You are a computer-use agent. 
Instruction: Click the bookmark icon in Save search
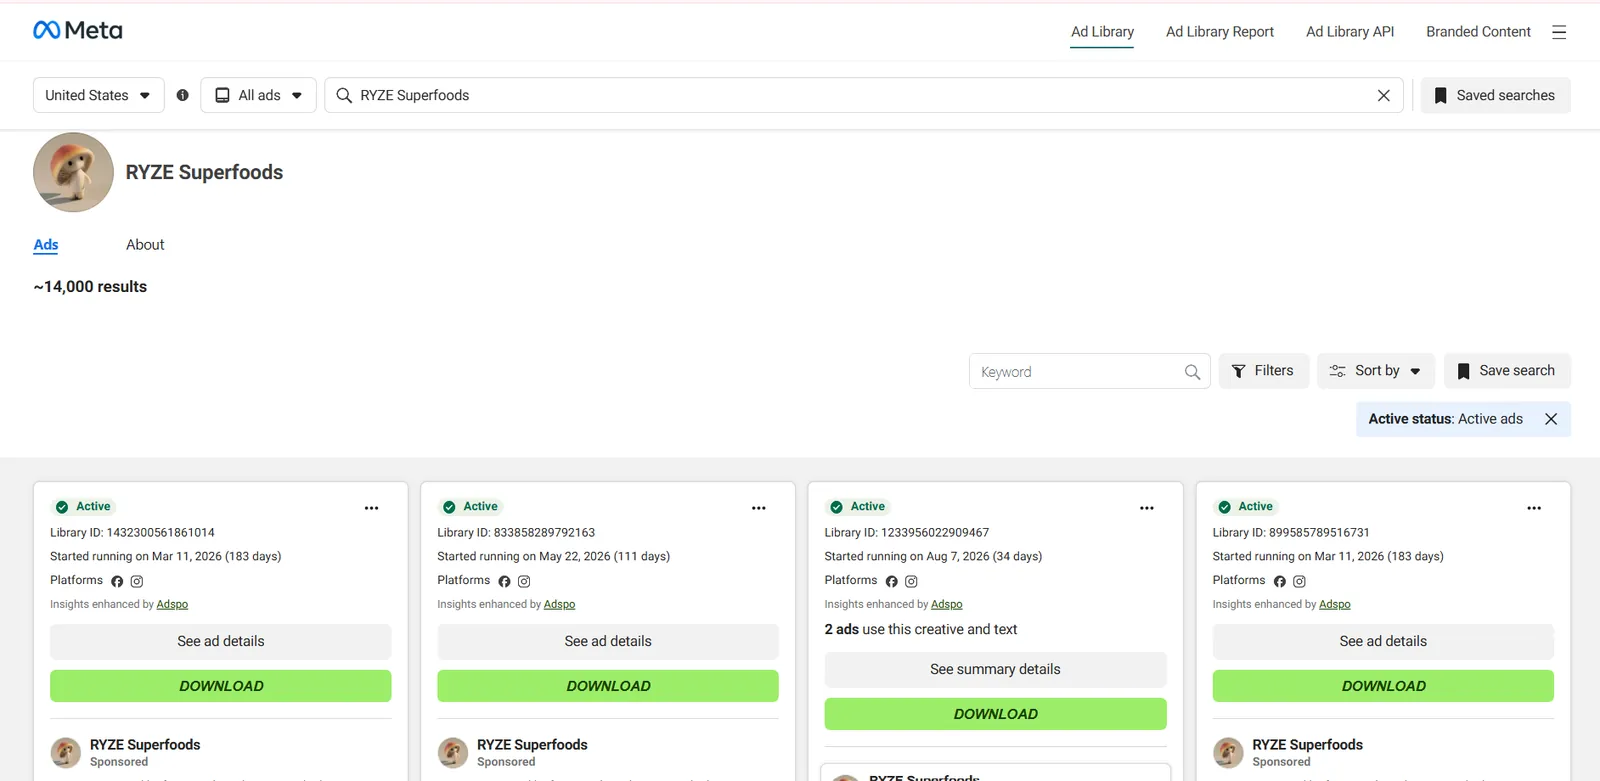[x=1463, y=371]
